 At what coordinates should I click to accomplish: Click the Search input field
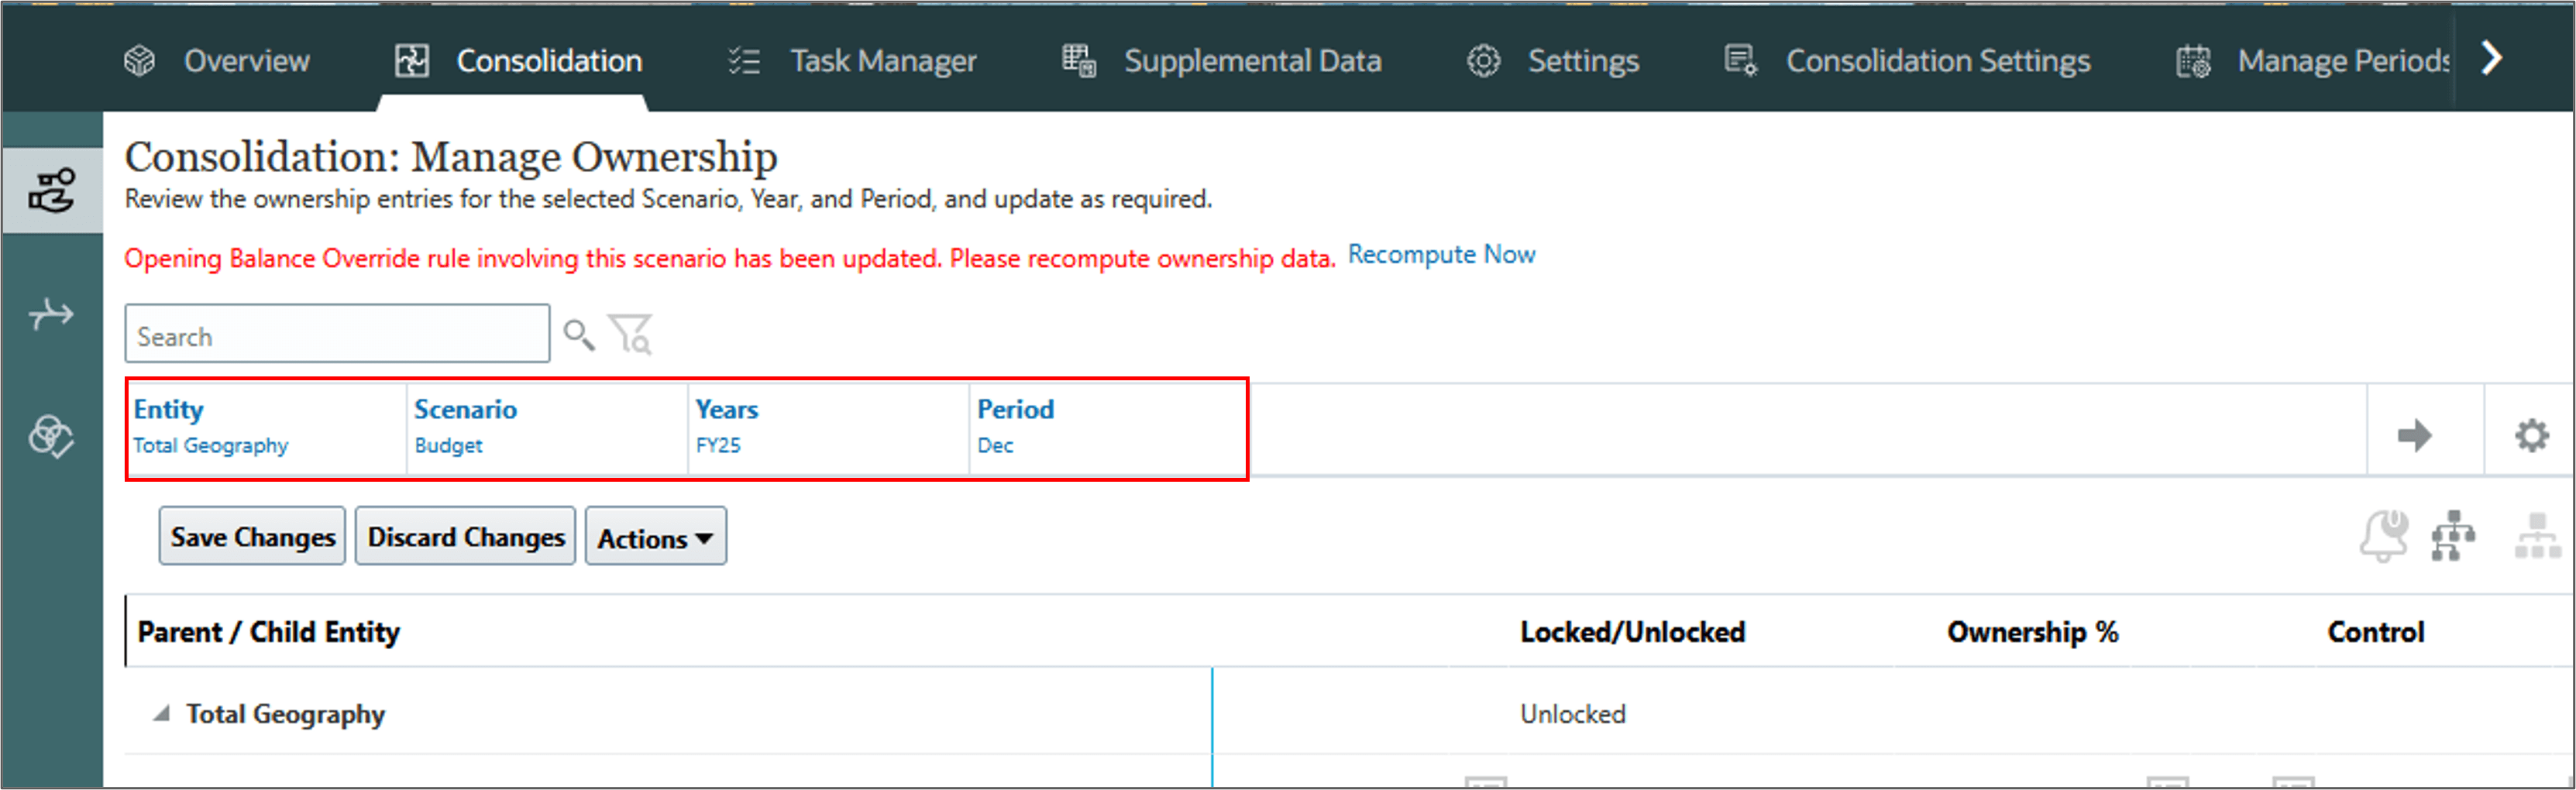point(337,335)
